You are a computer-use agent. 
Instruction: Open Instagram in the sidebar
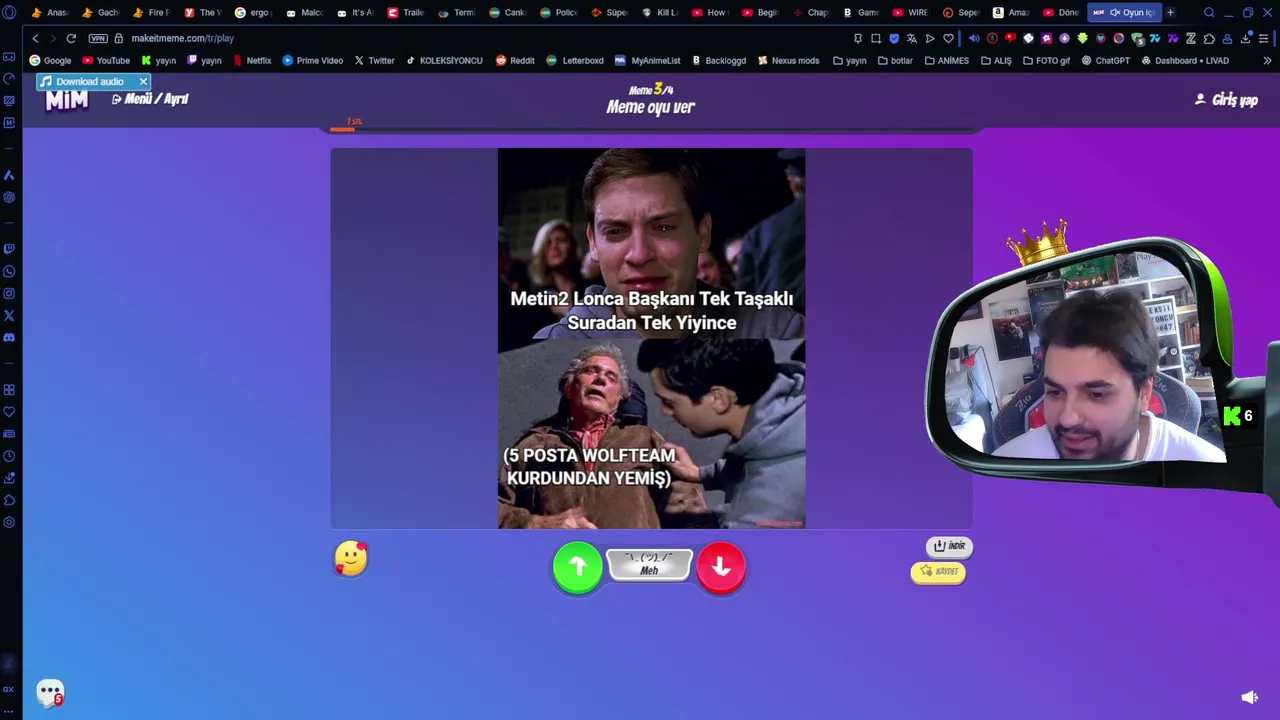pyautogui.click(x=9, y=293)
